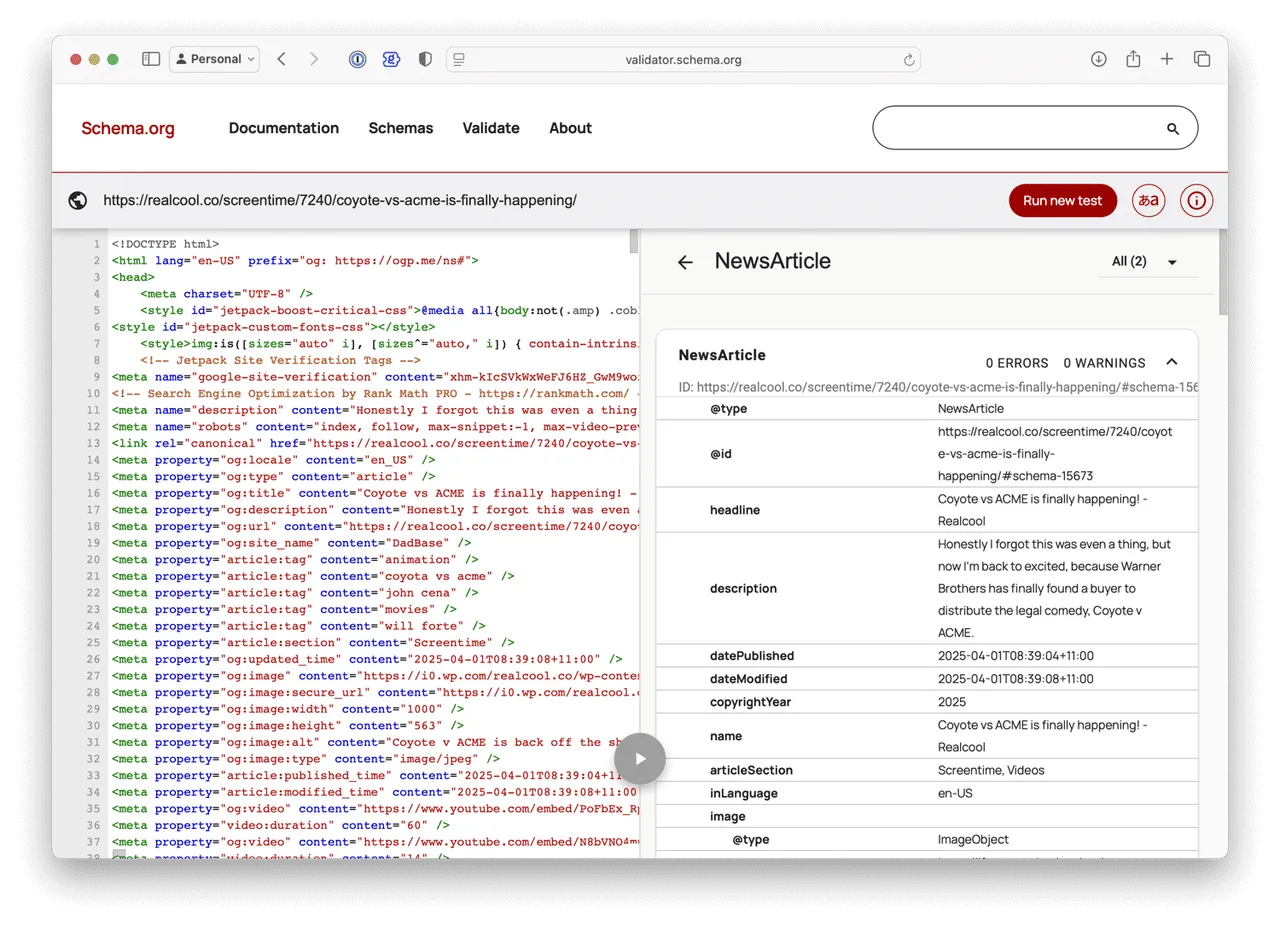Click the Safari sidebar toggle icon
Image resolution: width=1280 pixels, height=927 pixels.
coord(151,59)
